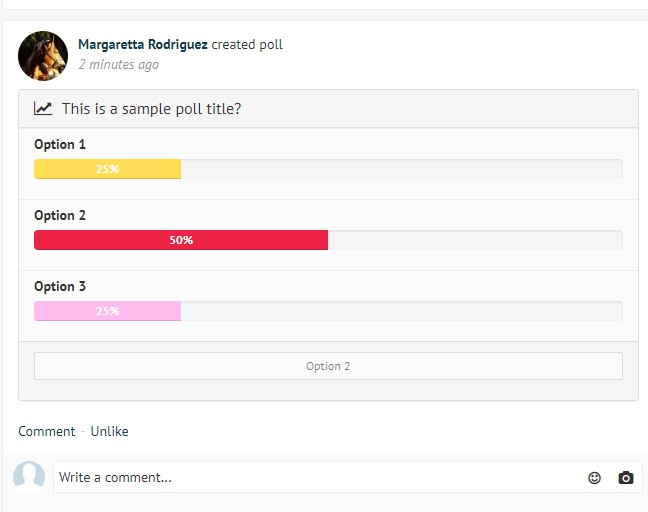This screenshot has height=512, width=648.
Task: Open Margaretta Rodriguez profile link
Action: (143, 44)
